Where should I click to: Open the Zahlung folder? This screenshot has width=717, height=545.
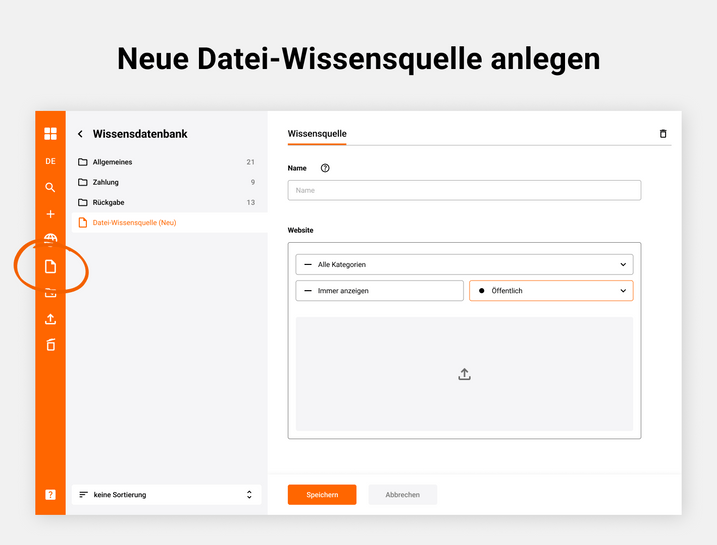pyautogui.click(x=167, y=182)
